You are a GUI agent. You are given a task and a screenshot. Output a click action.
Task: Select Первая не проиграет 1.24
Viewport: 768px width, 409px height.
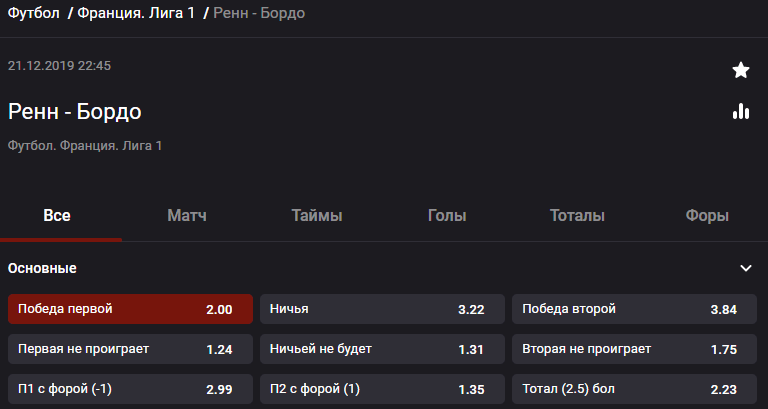point(130,349)
